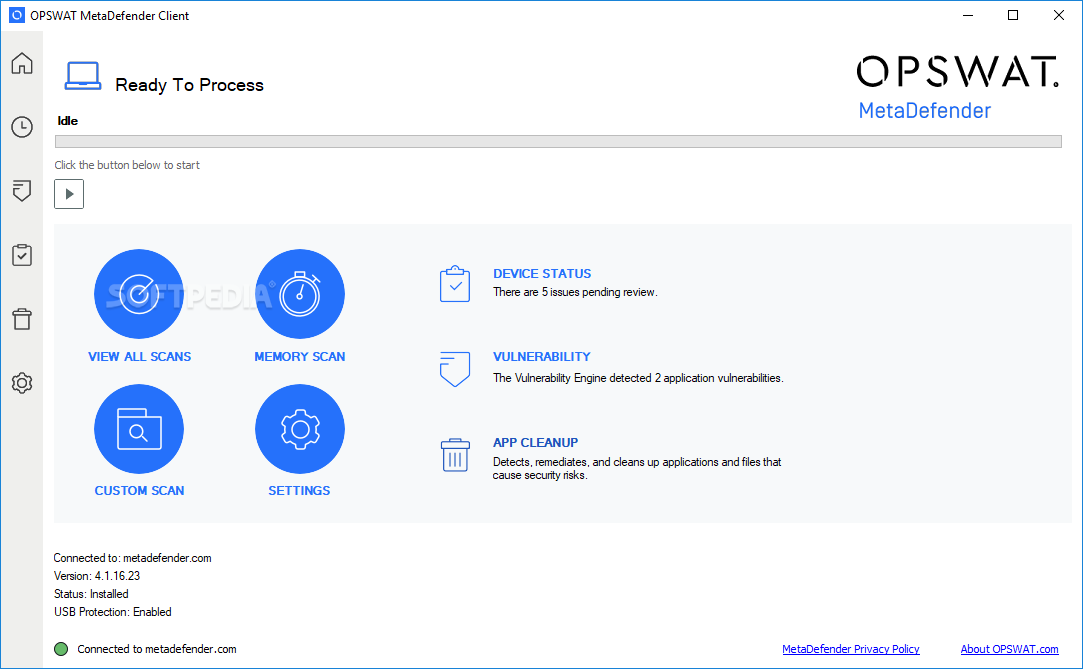Click 'There are 5 issues pending review' text

(x=575, y=292)
